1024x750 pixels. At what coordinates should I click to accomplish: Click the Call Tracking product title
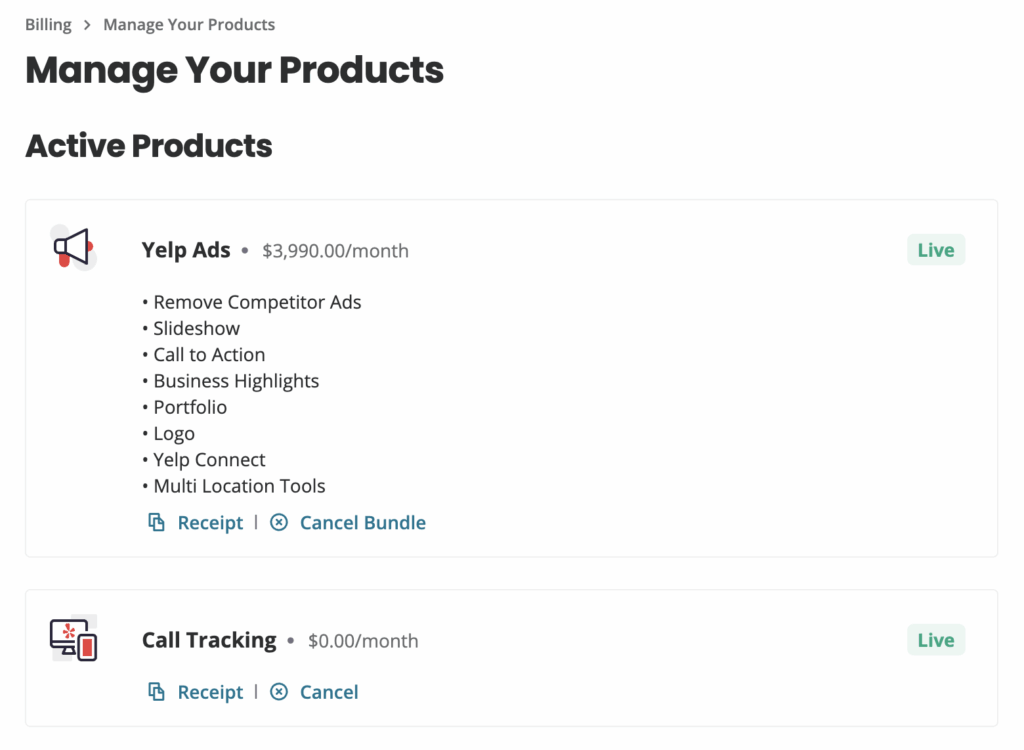209,640
